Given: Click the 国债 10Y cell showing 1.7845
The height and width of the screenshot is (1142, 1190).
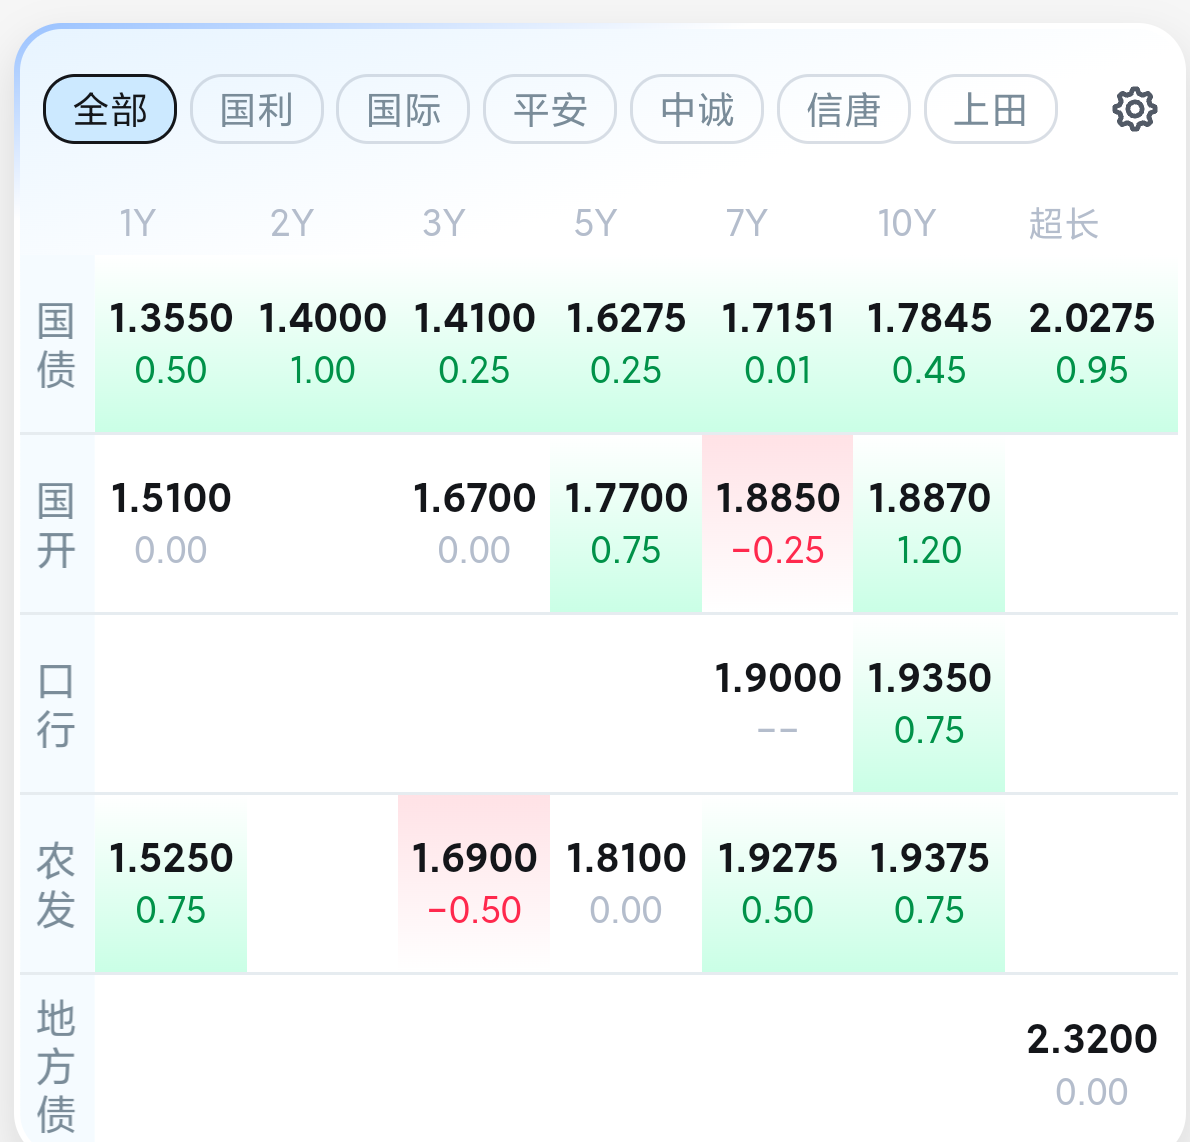Looking at the screenshot, I should point(929,344).
